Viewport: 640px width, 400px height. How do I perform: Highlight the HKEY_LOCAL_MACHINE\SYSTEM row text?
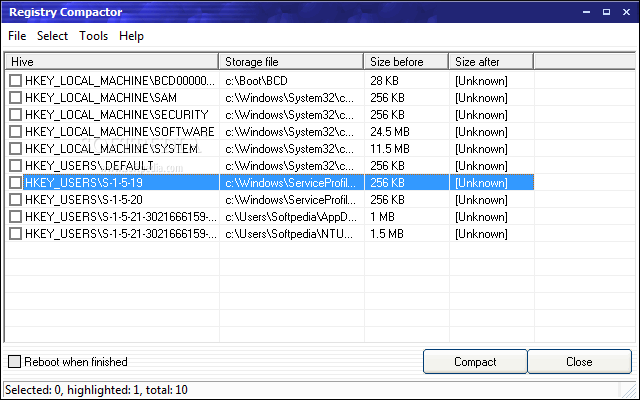click(x=111, y=149)
